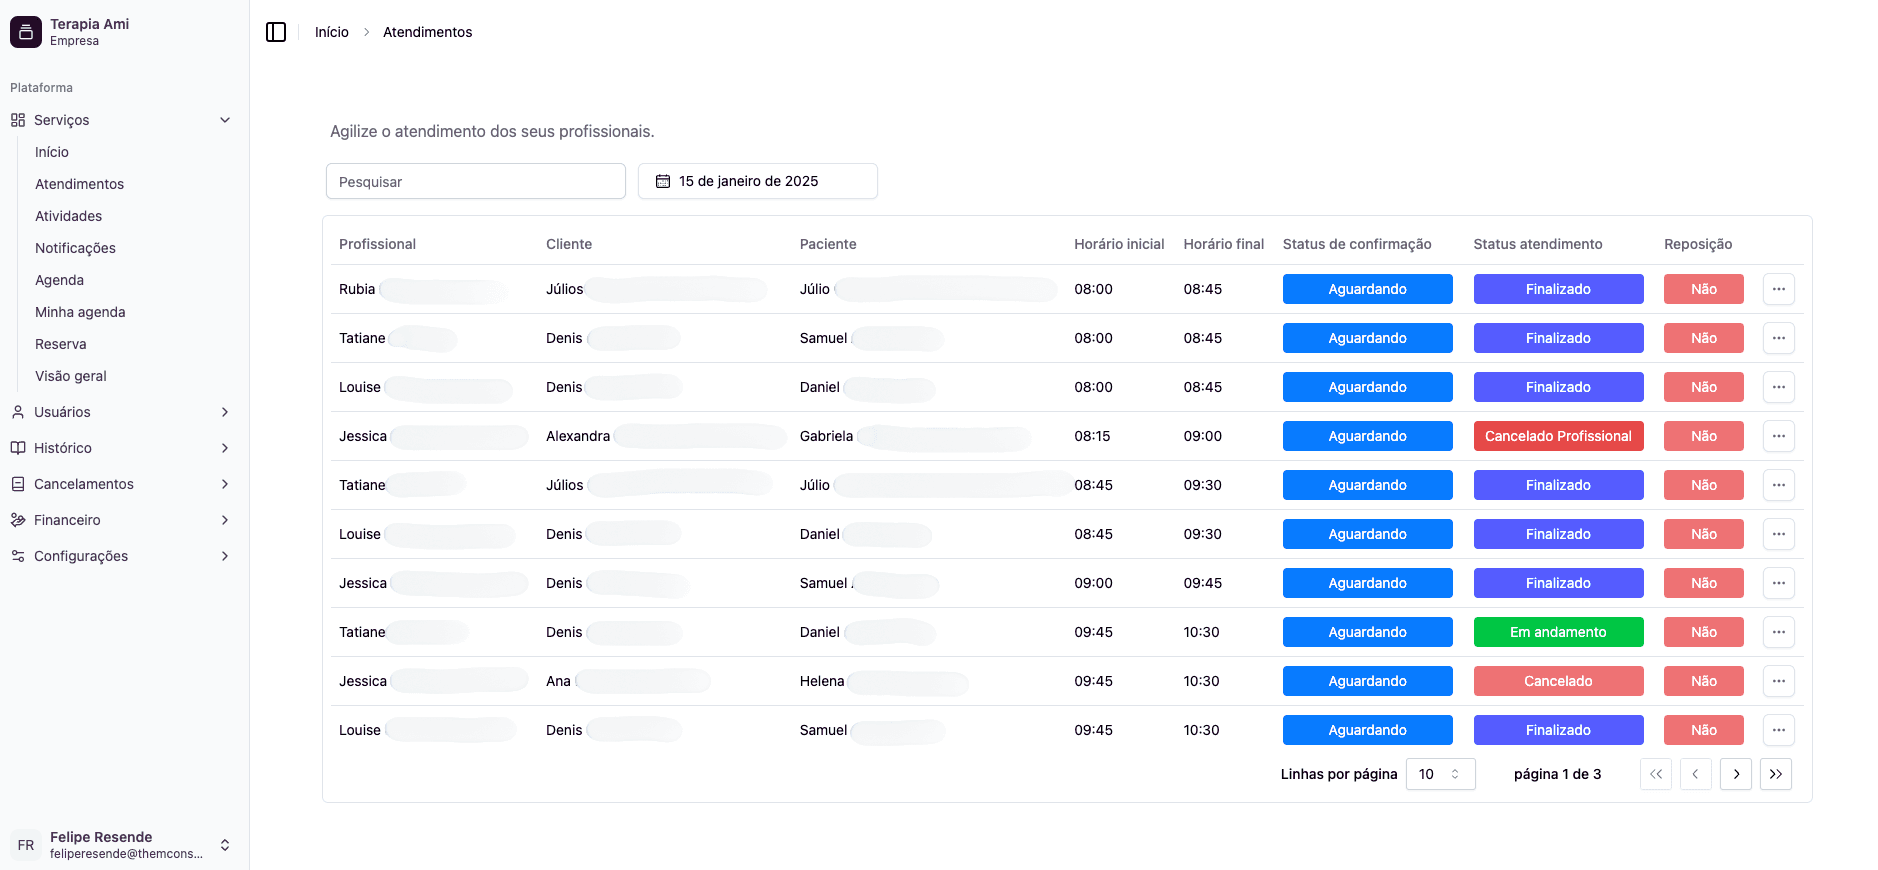This screenshot has height=870, width=1878.
Task: Go to Minha agenda in sidebar
Action: pyautogui.click(x=80, y=312)
